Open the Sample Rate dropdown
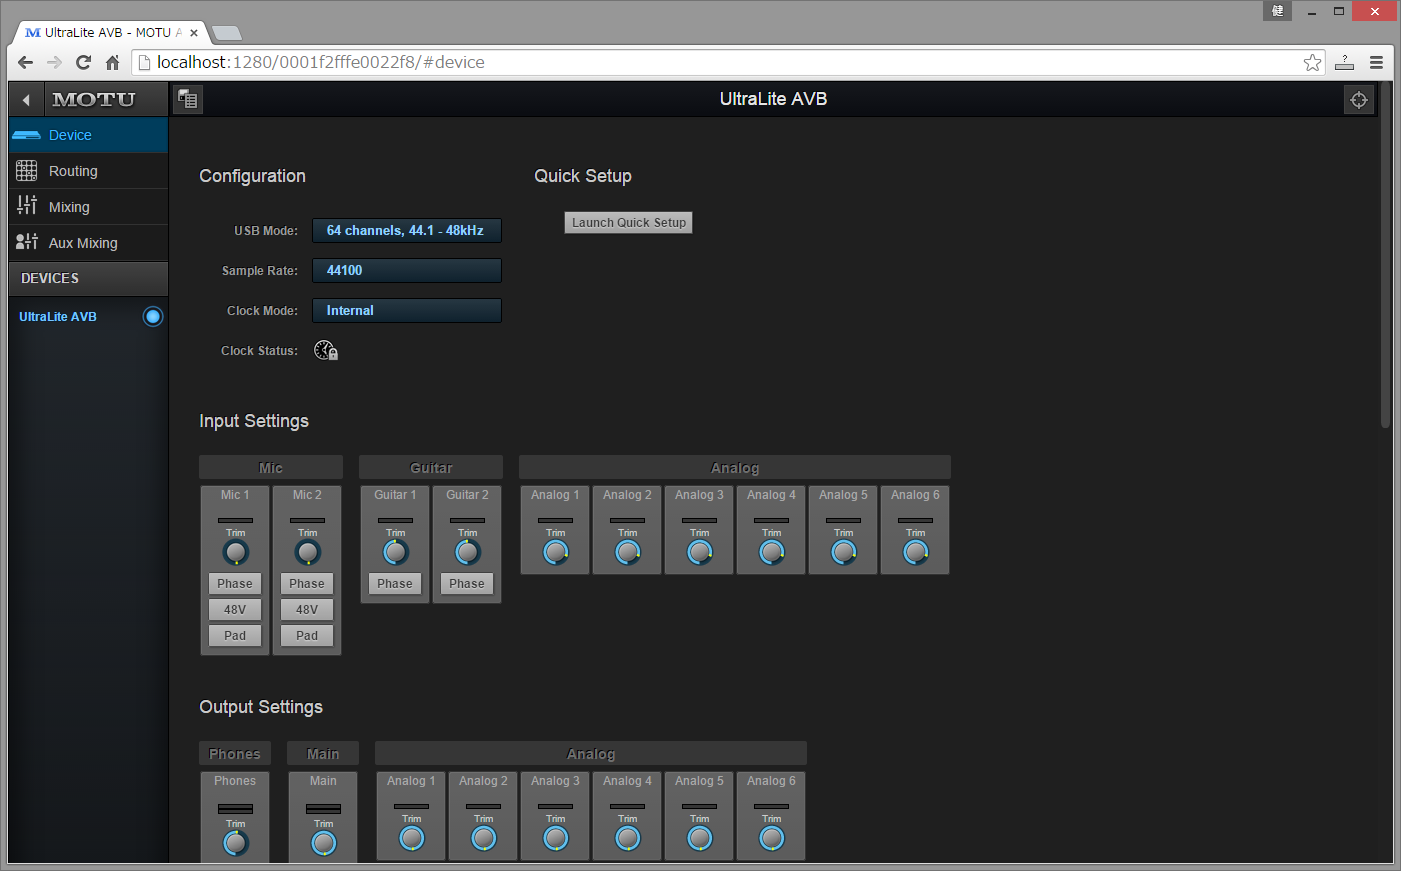Image resolution: width=1401 pixels, height=871 pixels. (407, 271)
